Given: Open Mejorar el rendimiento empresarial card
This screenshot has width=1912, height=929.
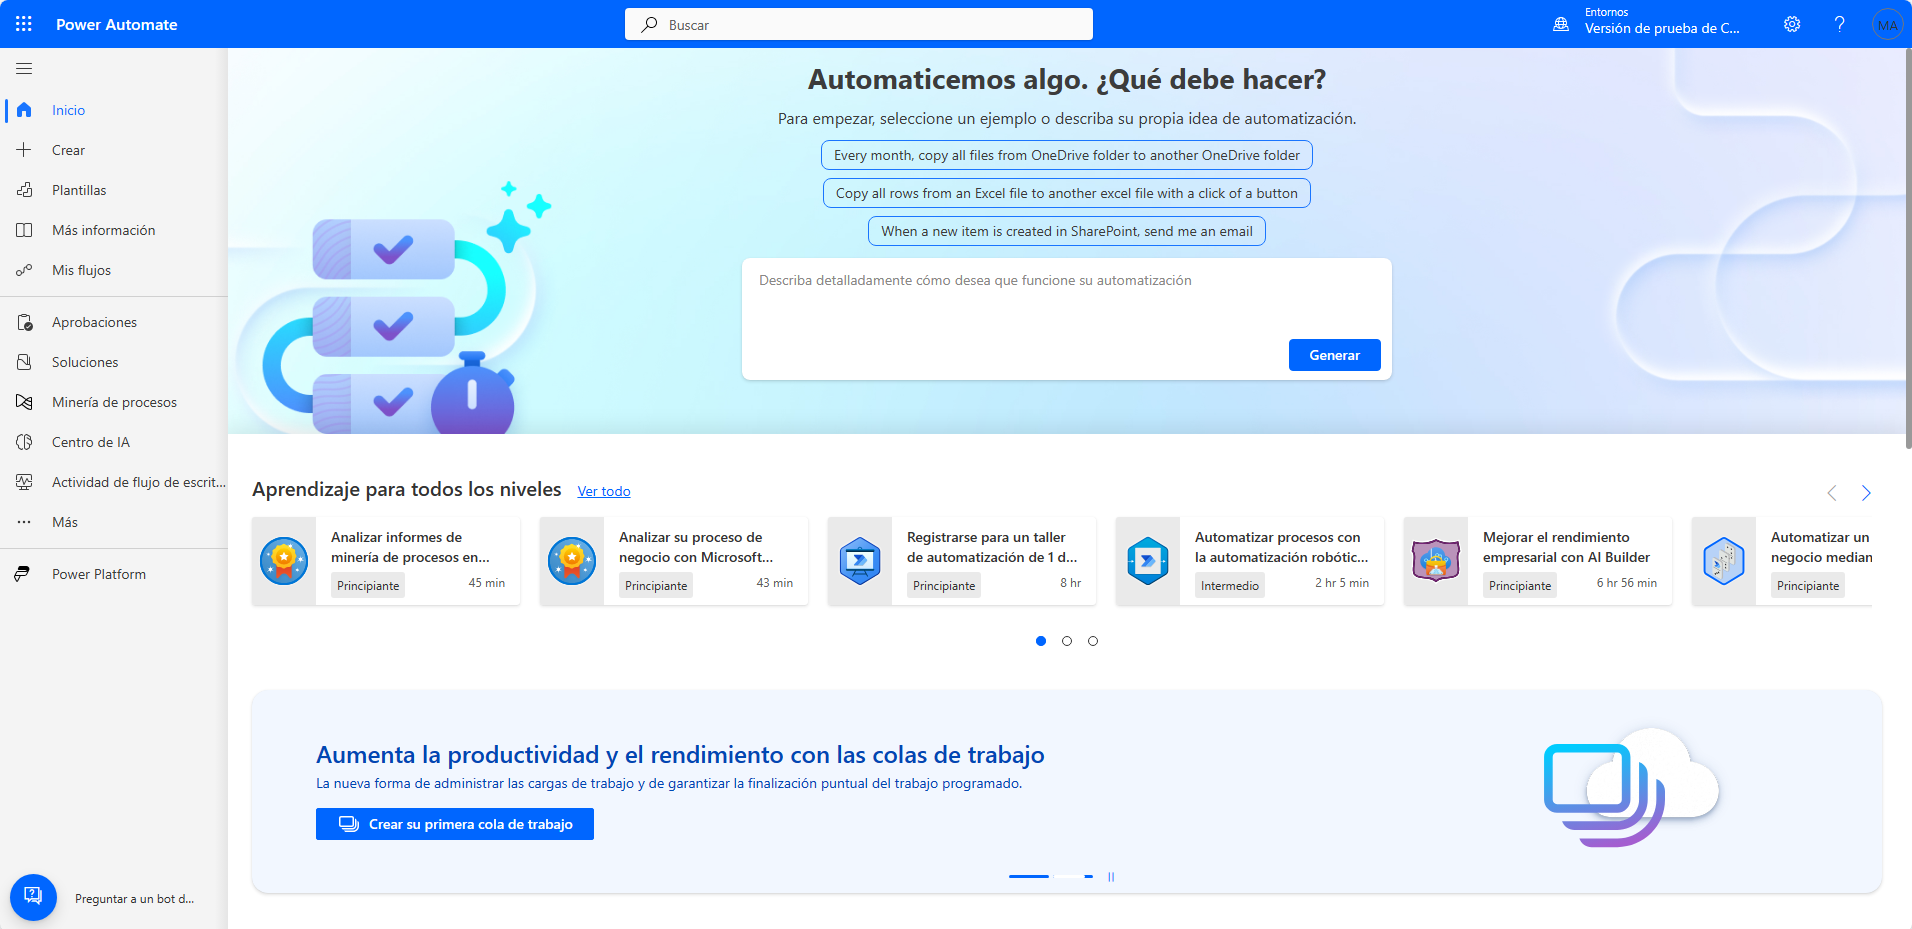Looking at the screenshot, I should pyautogui.click(x=1538, y=561).
